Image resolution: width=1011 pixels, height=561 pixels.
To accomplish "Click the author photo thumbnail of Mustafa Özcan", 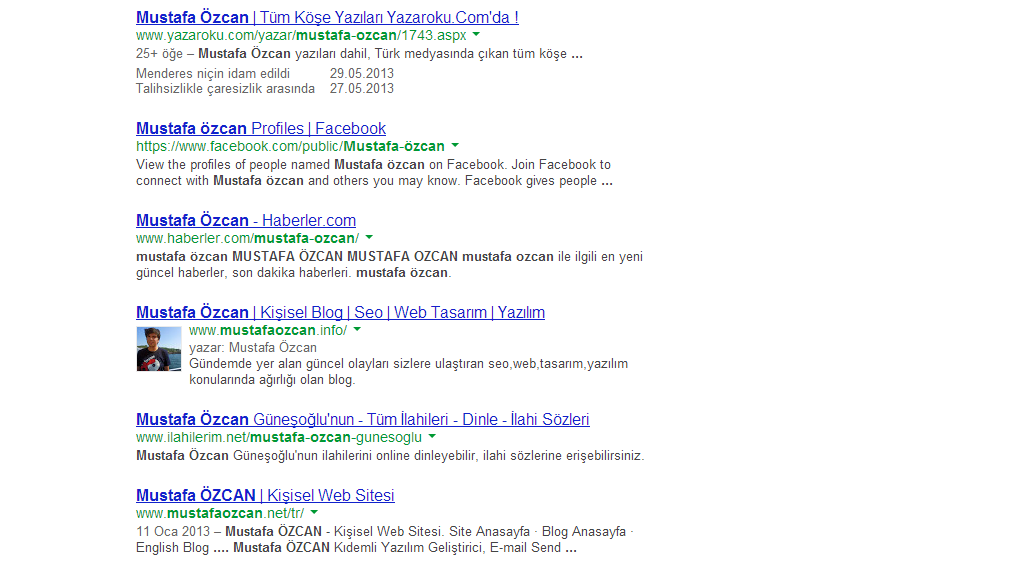I will [159, 349].
